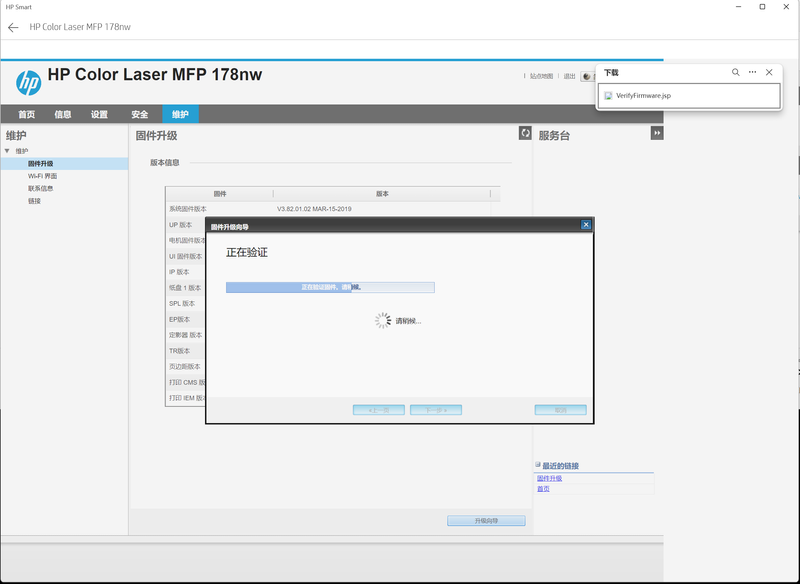Open Wi-Fi 界面 in the sidebar
800x584 pixels.
(42, 176)
